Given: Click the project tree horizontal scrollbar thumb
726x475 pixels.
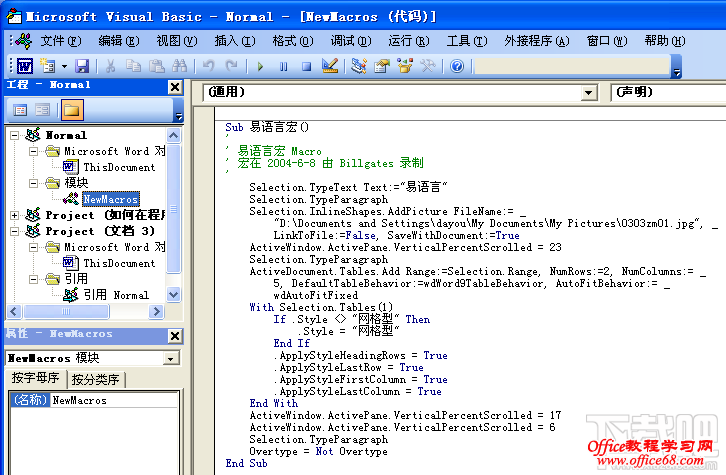Looking at the screenshot, I should coord(66,312).
